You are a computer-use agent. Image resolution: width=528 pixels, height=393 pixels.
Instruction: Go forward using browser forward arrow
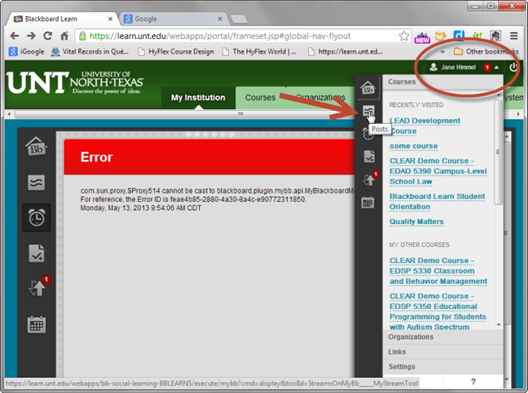point(31,36)
